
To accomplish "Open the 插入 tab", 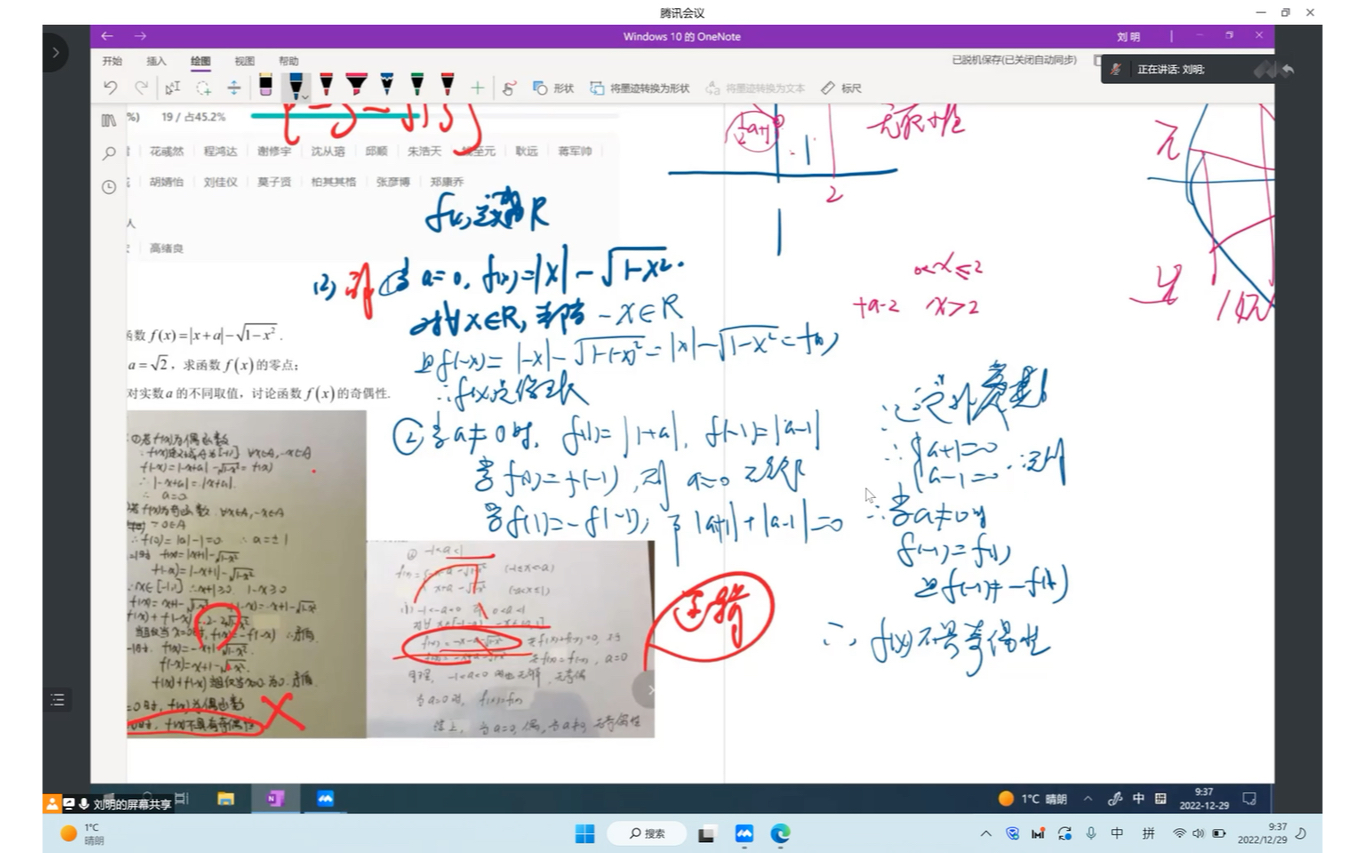I will [x=156, y=61].
